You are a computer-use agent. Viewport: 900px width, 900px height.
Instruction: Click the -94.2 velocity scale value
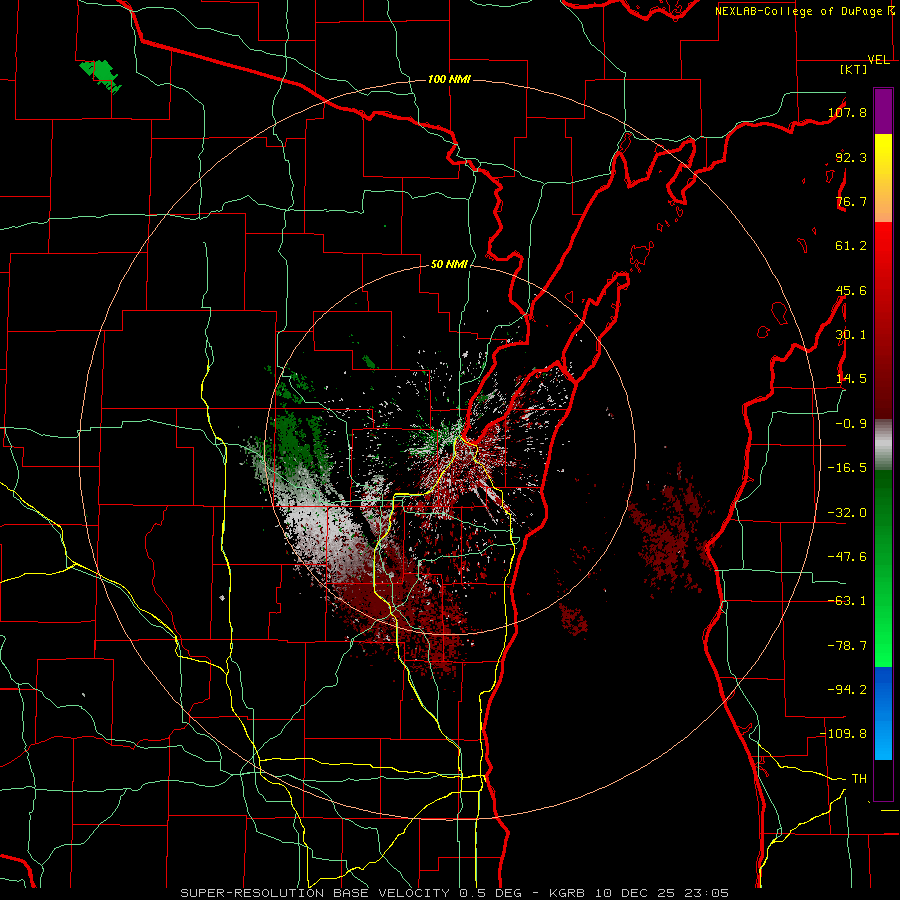(847, 689)
